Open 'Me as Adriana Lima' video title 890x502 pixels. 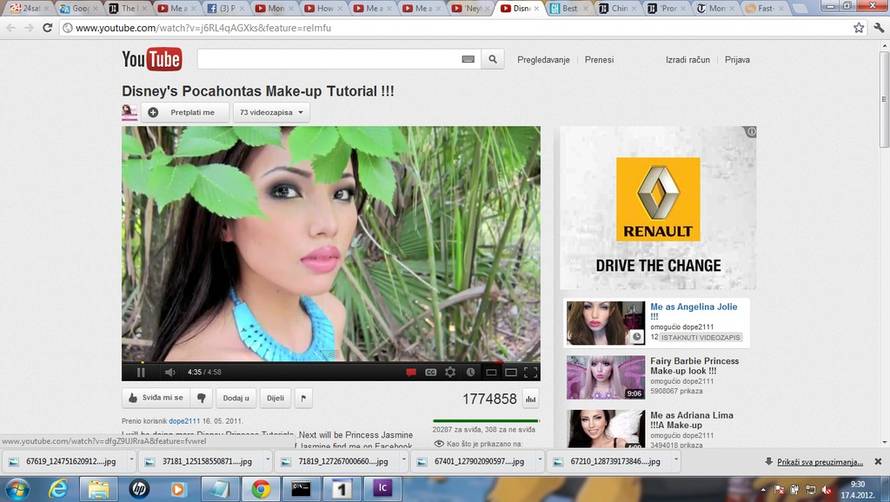(692, 420)
